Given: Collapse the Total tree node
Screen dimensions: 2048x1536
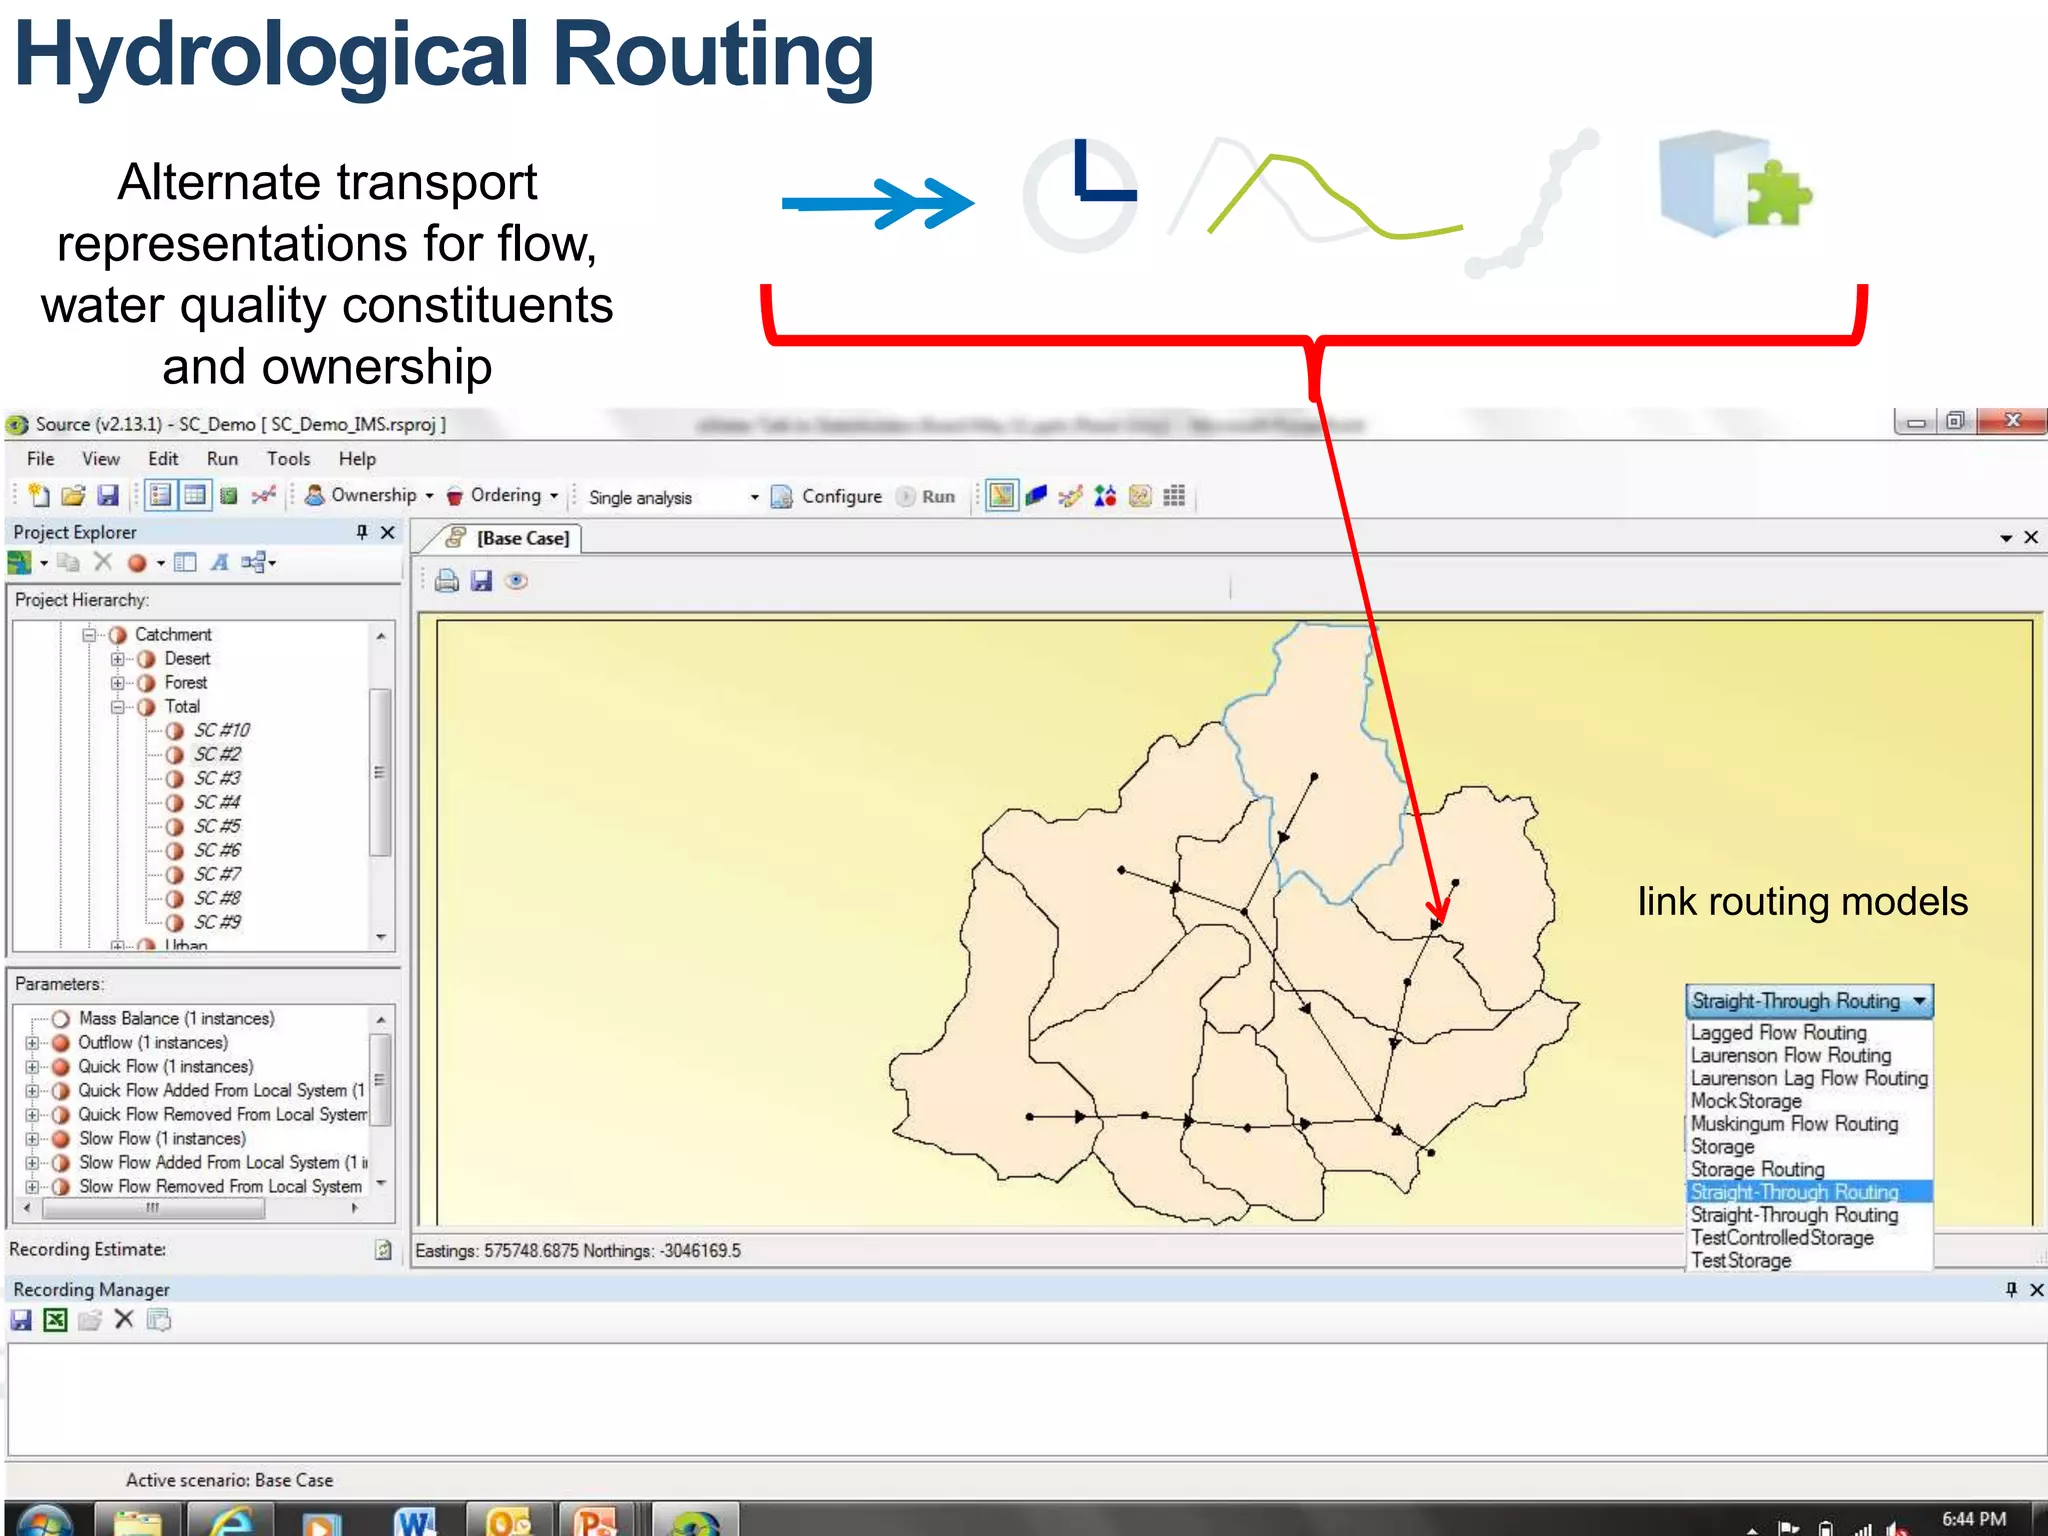Looking at the screenshot, I should click(x=118, y=706).
